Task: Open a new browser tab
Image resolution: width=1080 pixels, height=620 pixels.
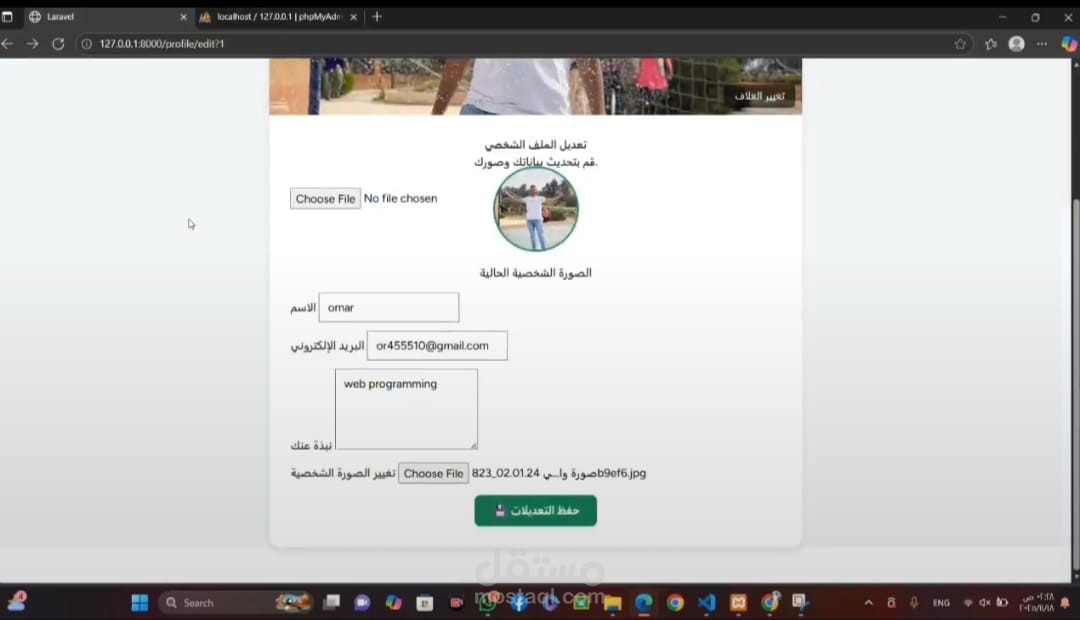Action: (x=377, y=17)
